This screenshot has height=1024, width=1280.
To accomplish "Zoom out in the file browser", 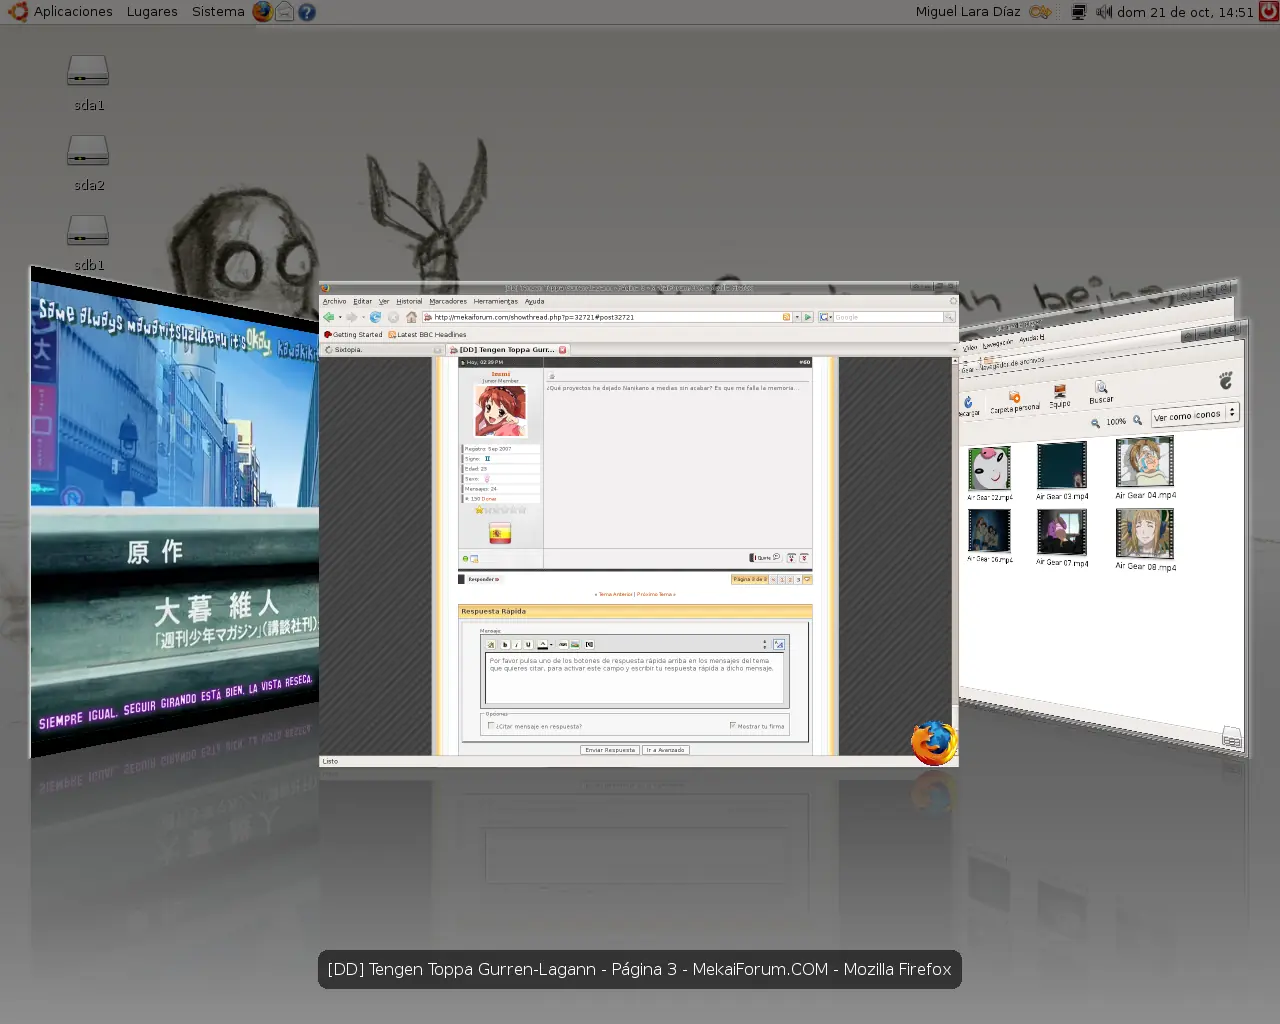I will click(x=1095, y=423).
